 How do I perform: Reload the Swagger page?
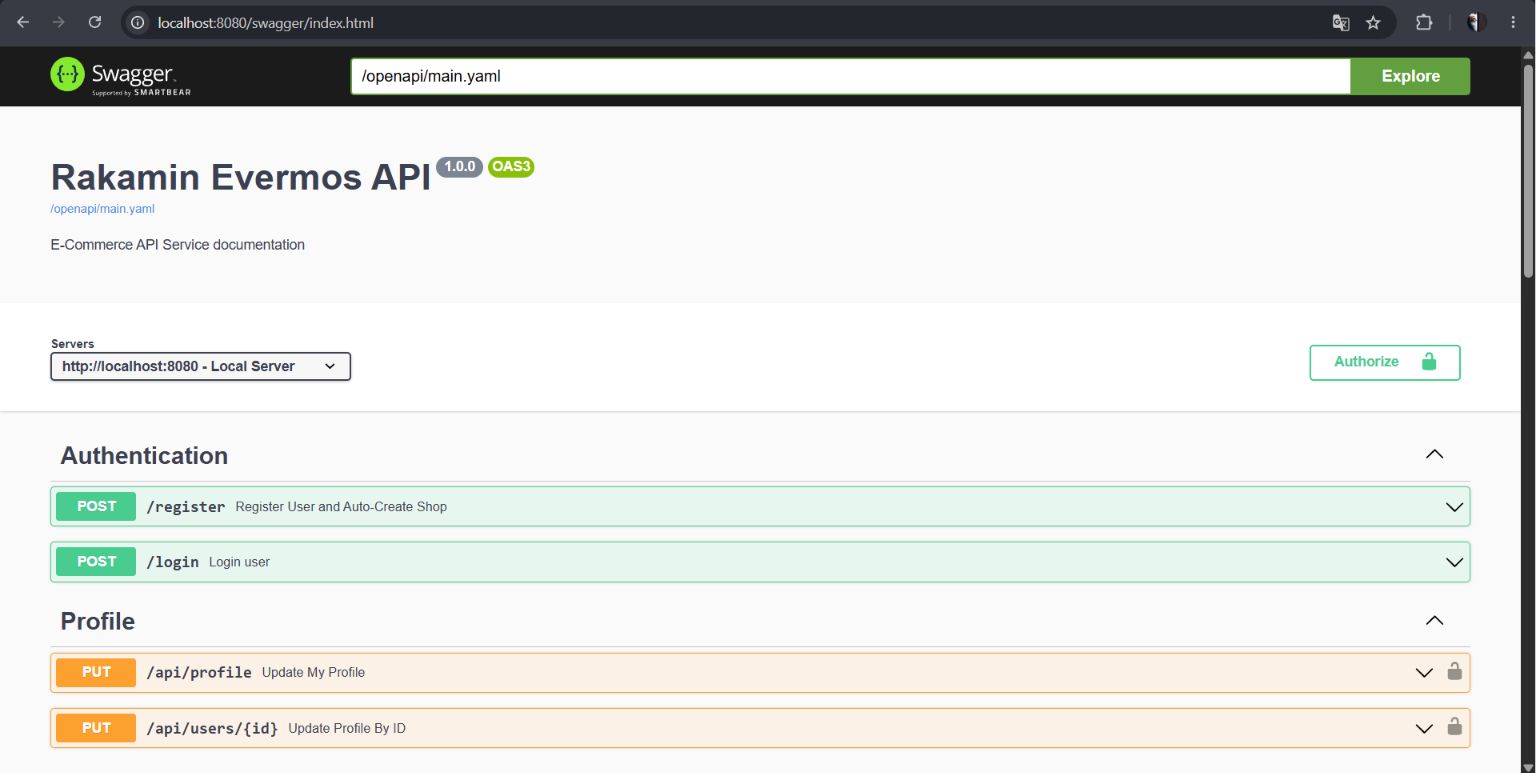click(95, 22)
